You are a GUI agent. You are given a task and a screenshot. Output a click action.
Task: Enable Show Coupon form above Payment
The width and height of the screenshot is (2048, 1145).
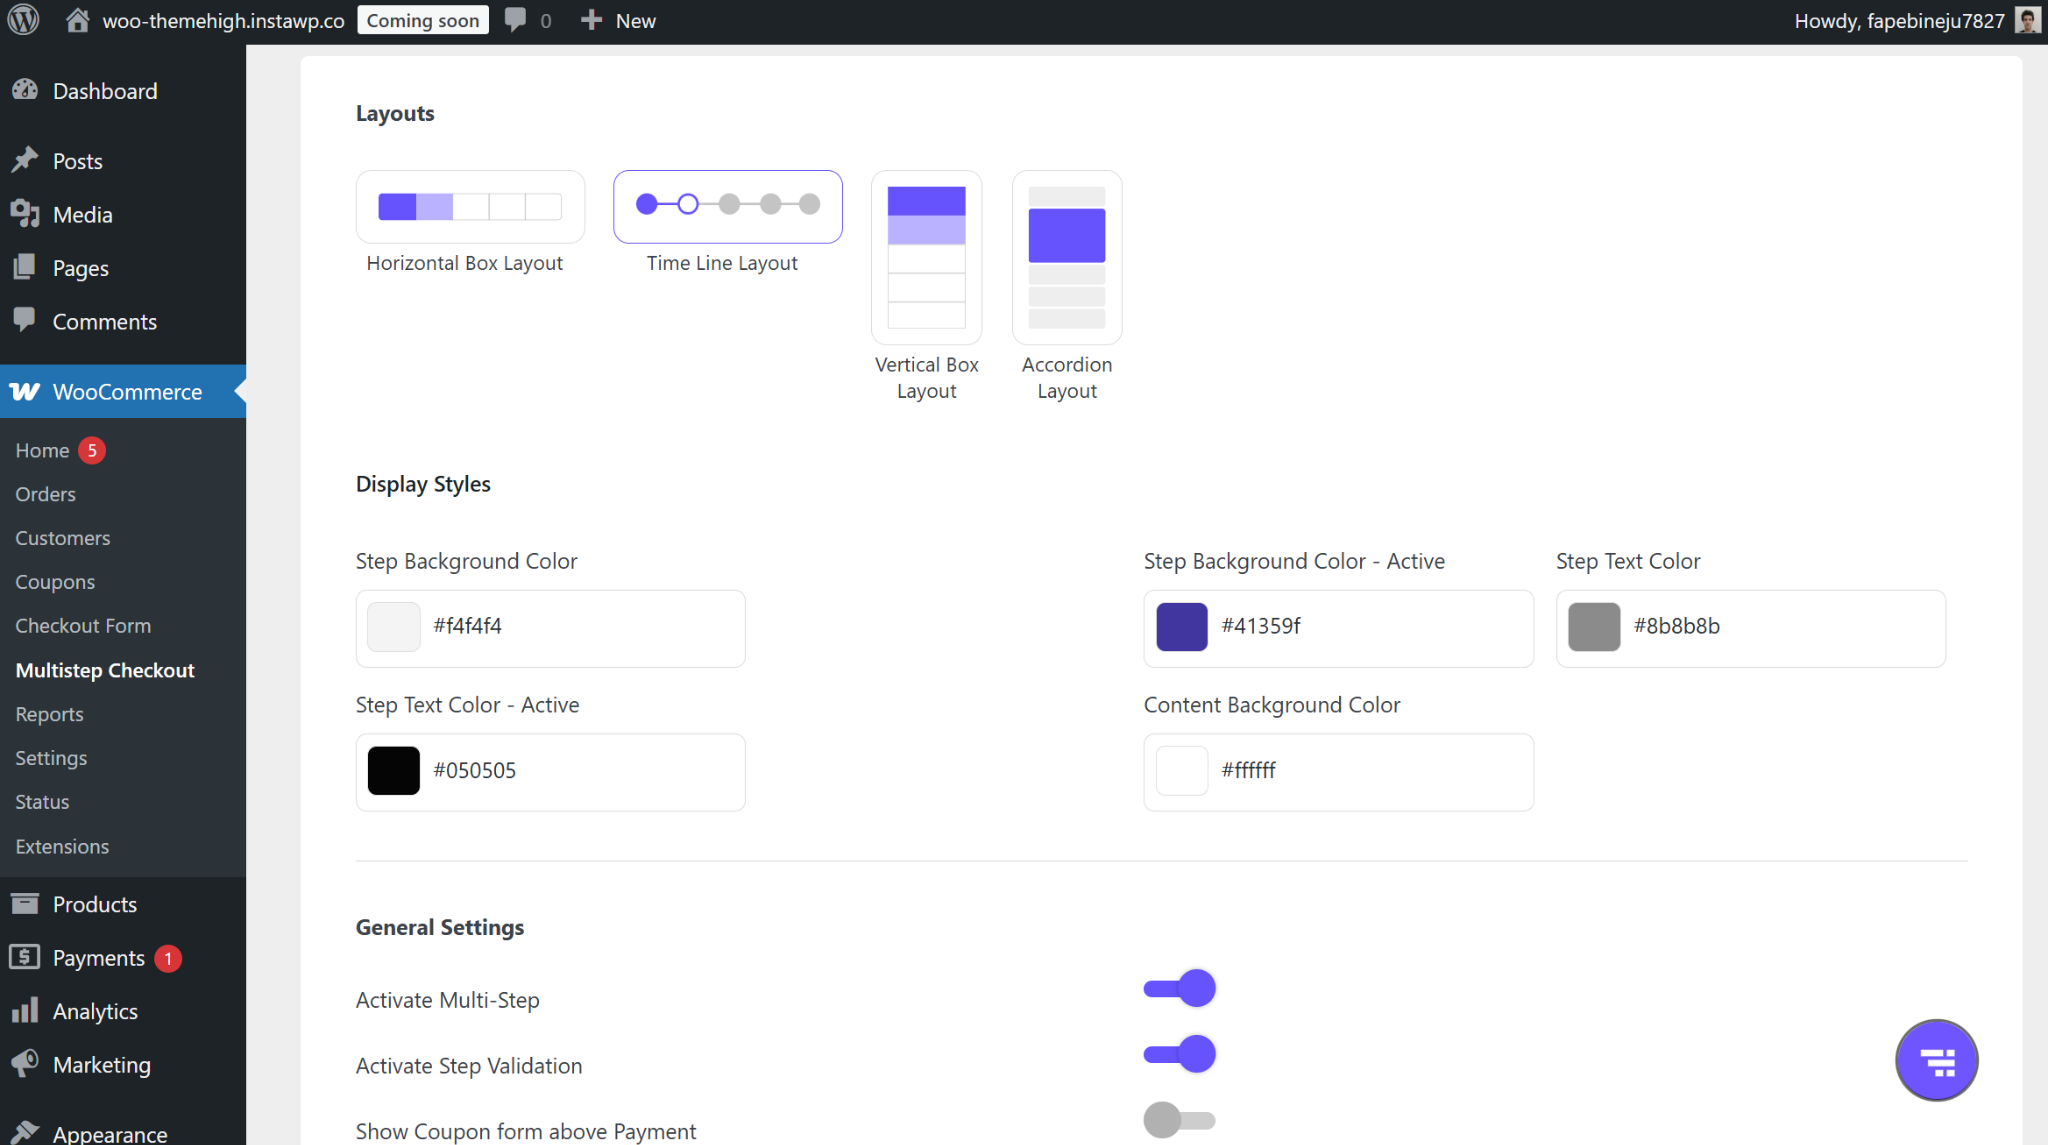click(1179, 1120)
